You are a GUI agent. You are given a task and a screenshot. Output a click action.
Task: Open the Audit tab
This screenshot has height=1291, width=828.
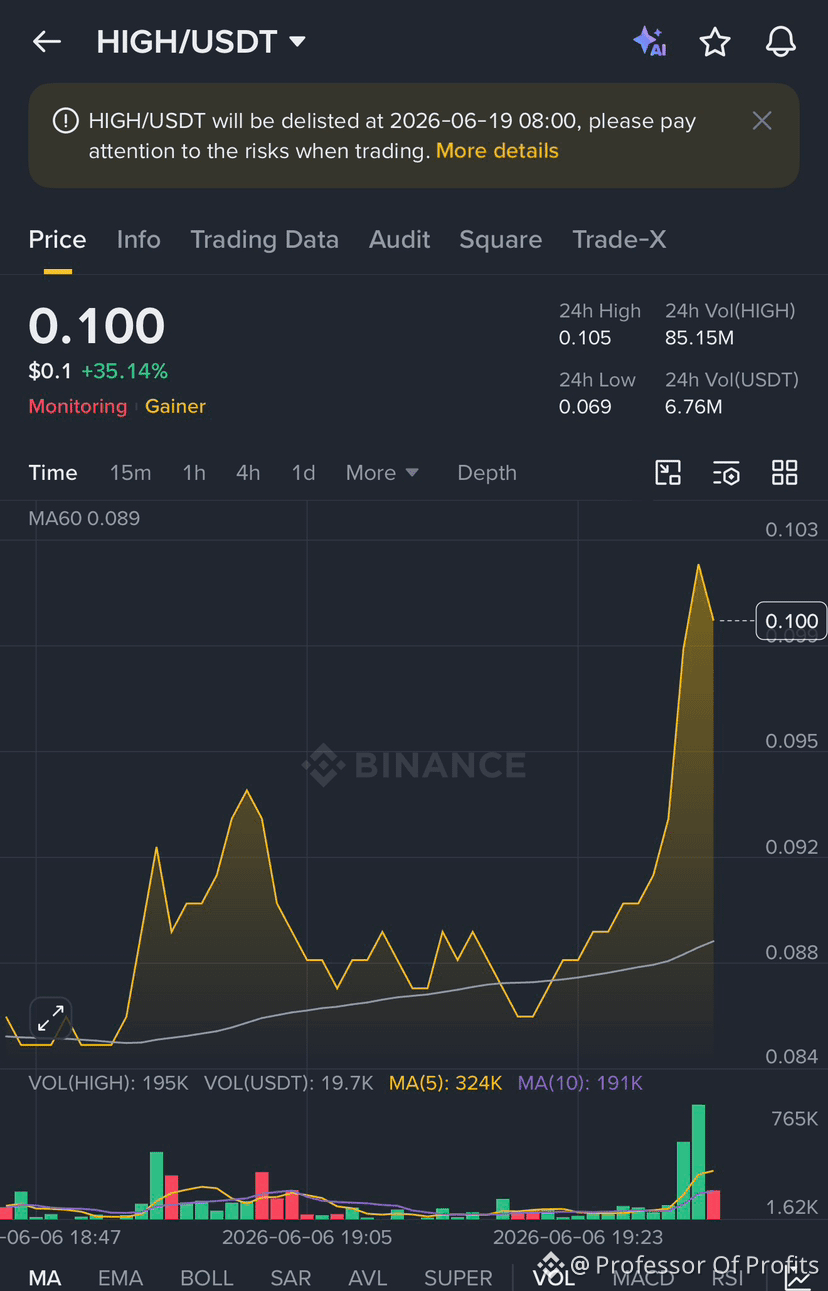pos(399,240)
